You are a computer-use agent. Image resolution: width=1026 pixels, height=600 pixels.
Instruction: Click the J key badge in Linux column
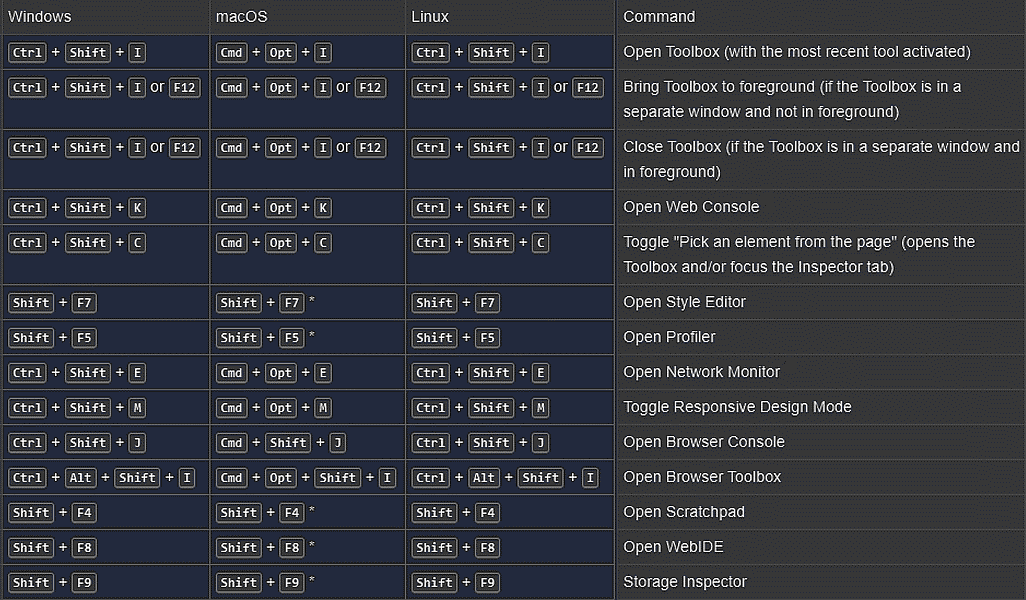click(540, 443)
